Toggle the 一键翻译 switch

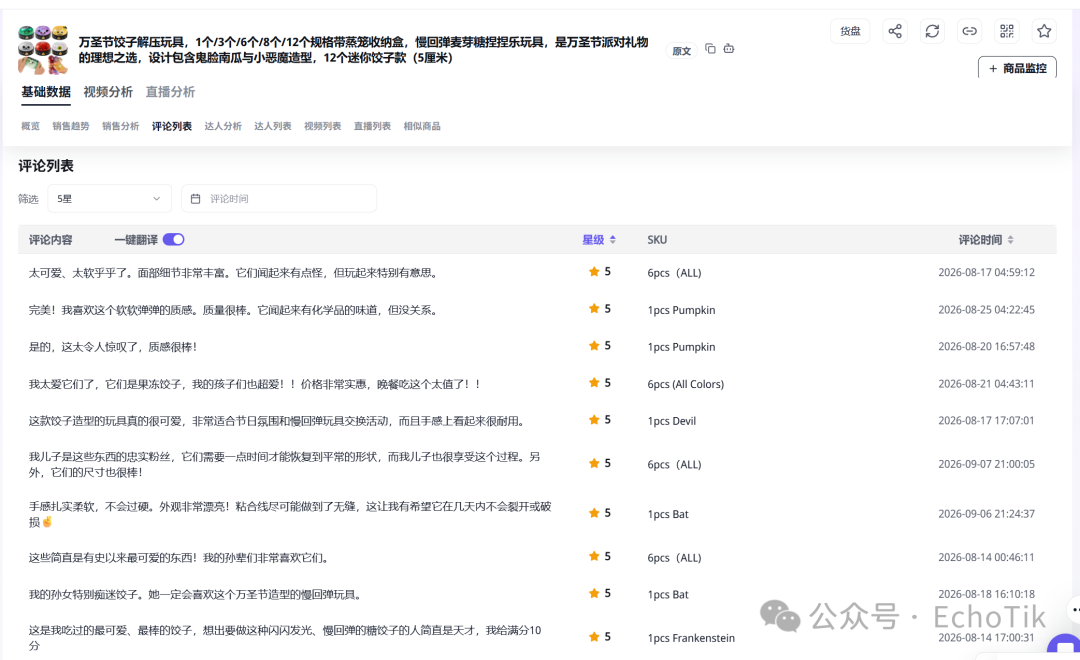pos(174,240)
